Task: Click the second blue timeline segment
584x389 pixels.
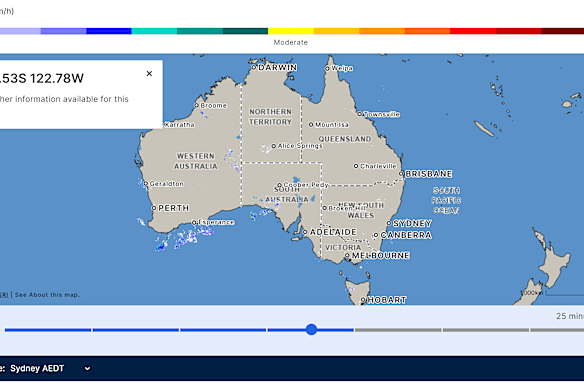Action: (136, 330)
